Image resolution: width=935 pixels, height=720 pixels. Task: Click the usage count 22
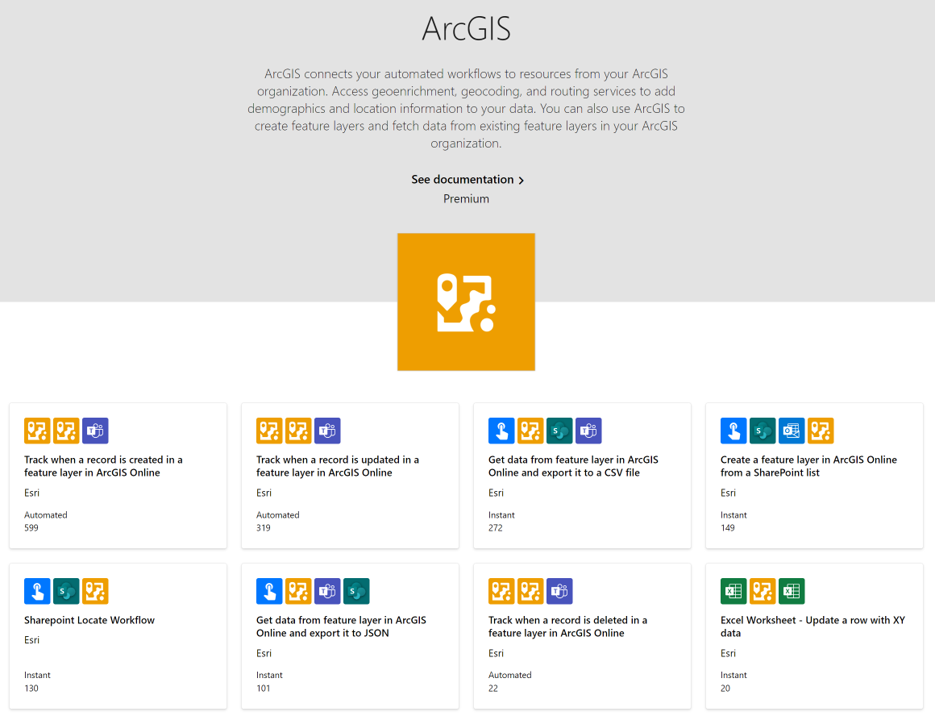pyautogui.click(x=493, y=688)
